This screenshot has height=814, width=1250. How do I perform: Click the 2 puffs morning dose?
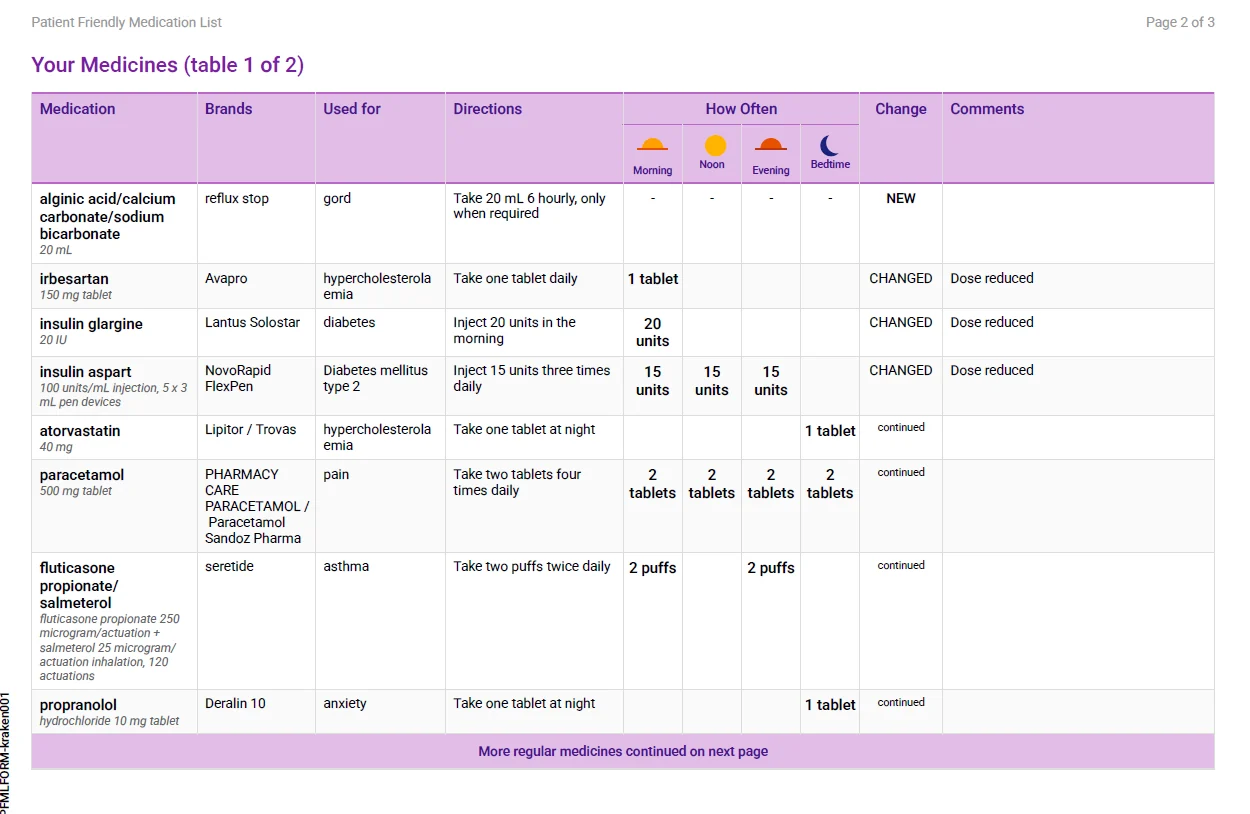click(653, 568)
